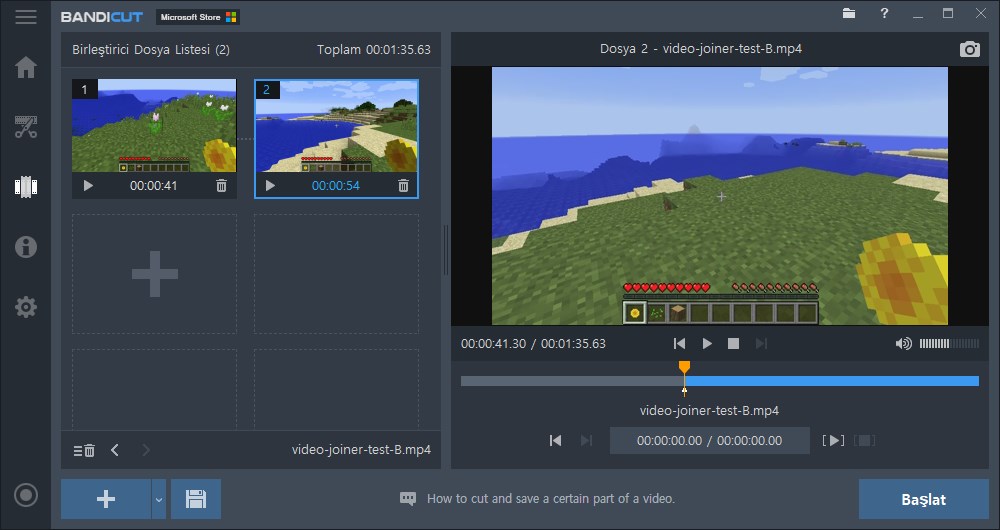Open the Joiner film strip mode
Screen dimensions: 1000x530
26,187
